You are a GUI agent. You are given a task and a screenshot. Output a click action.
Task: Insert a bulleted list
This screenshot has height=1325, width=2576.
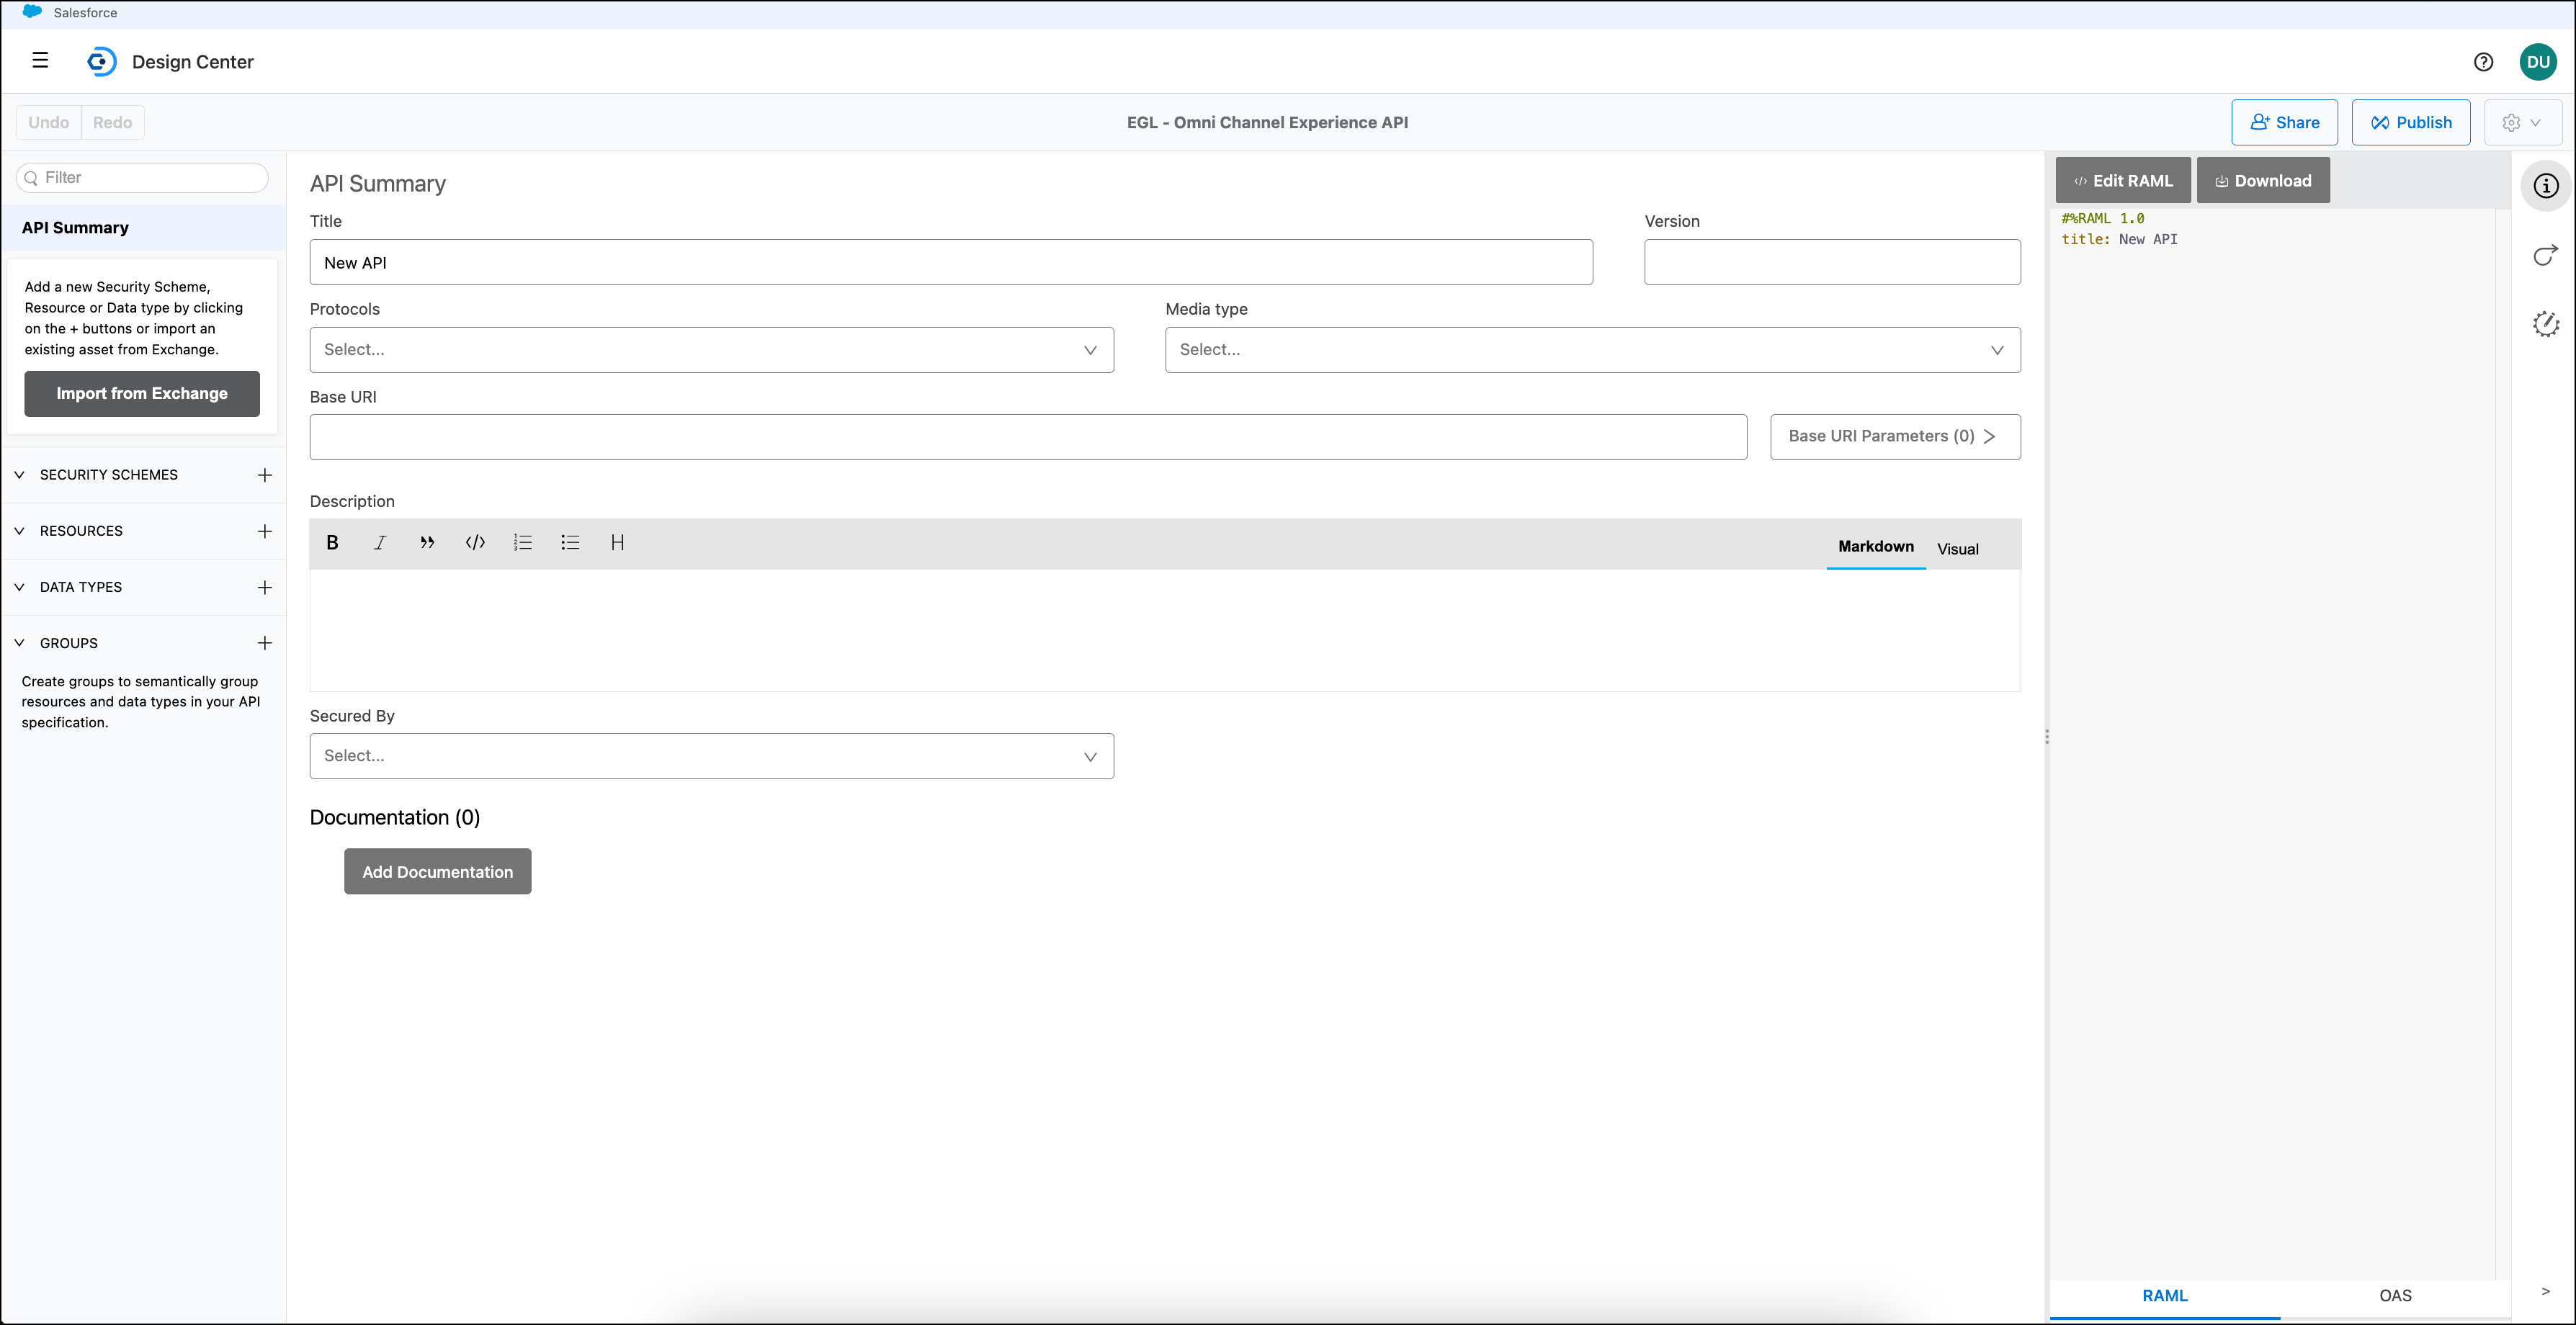[x=570, y=542]
